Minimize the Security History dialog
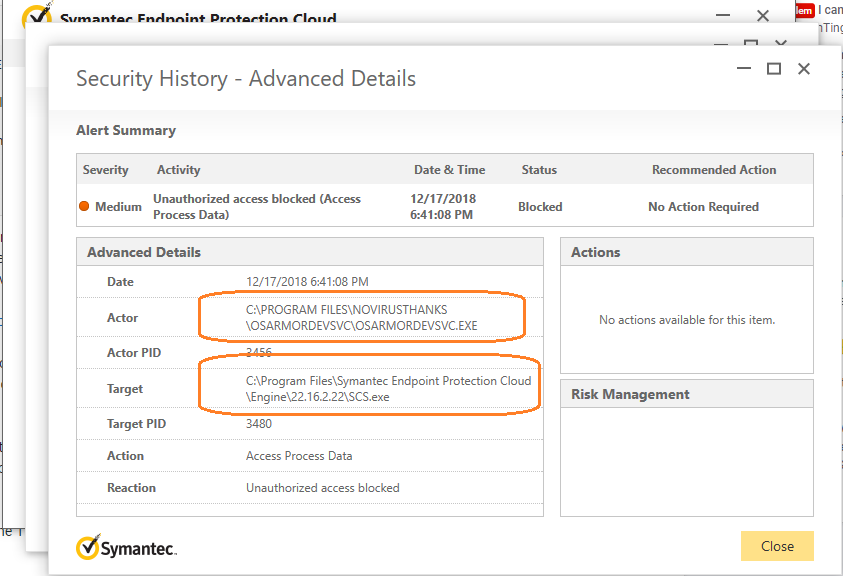This screenshot has width=843, height=576. click(x=743, y=69)
